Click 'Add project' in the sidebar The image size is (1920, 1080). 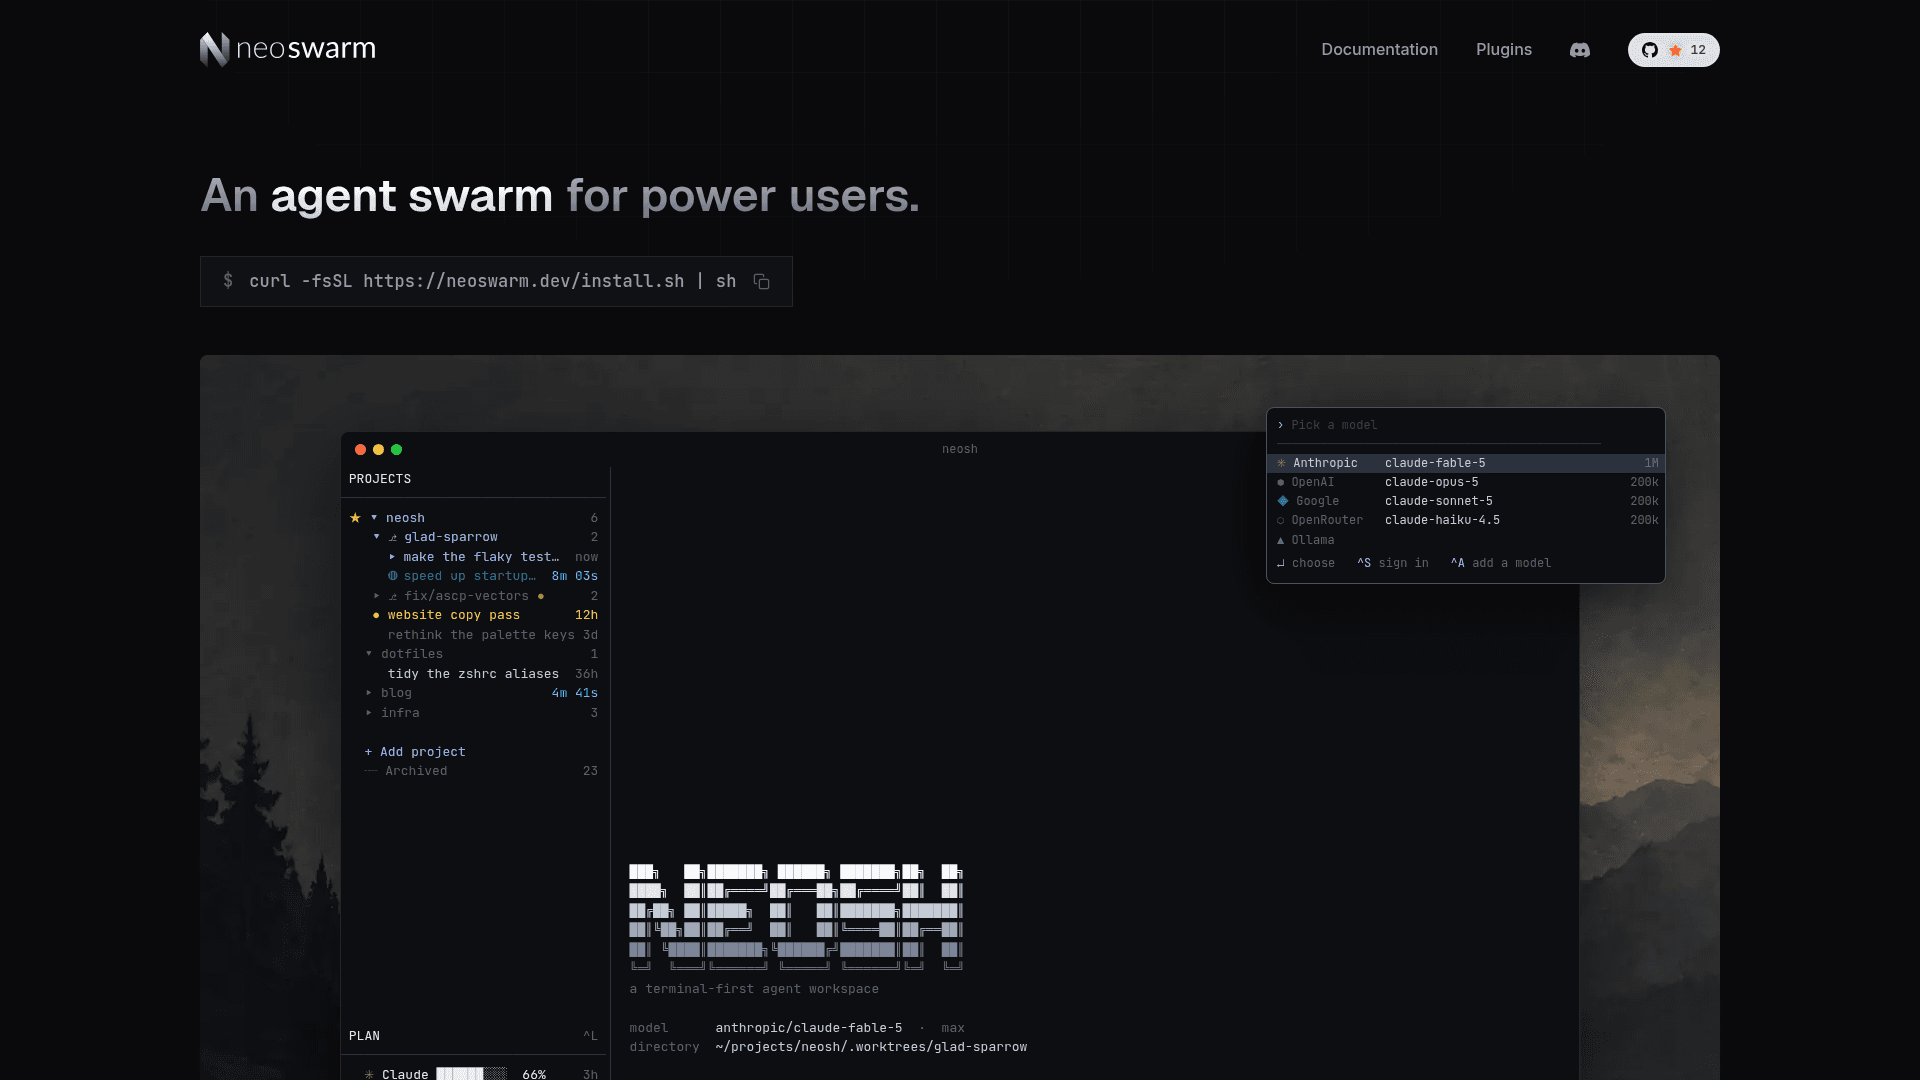click(422, 752)
